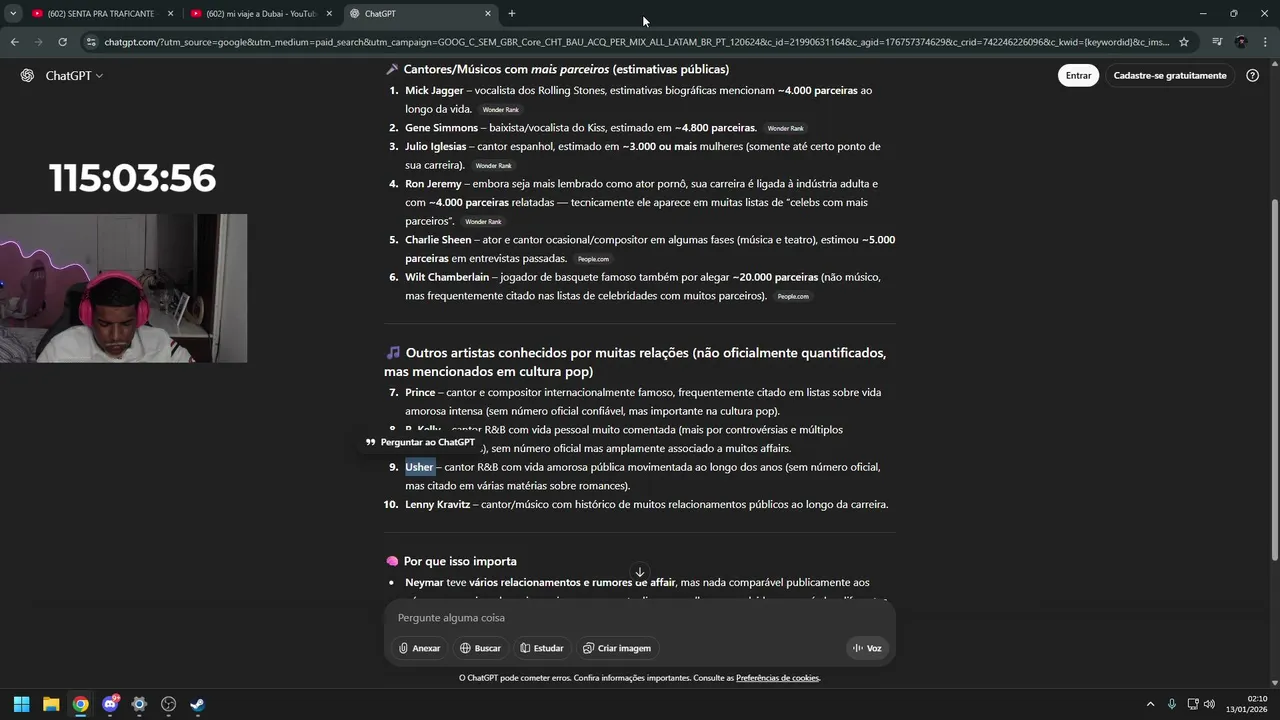Close the SENTA PRA TRAFICANTE tab

[x=170, y=14]
